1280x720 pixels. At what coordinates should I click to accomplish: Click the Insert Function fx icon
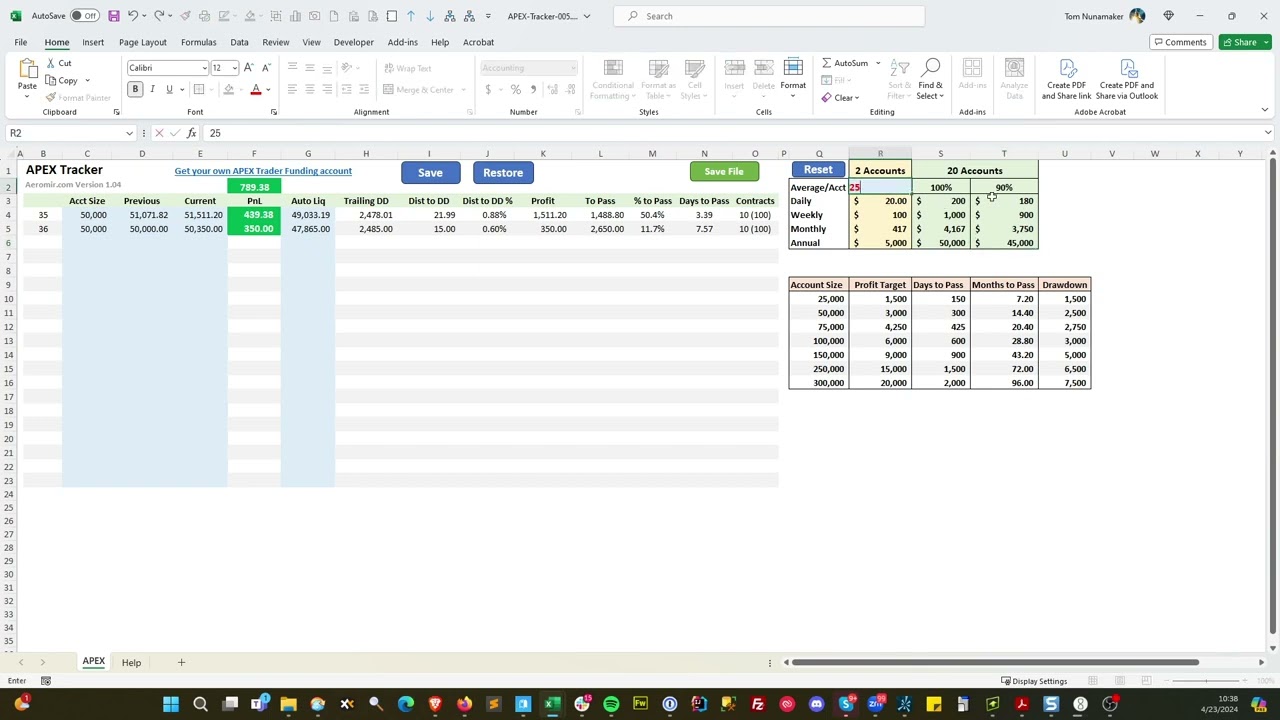point(191,133)
